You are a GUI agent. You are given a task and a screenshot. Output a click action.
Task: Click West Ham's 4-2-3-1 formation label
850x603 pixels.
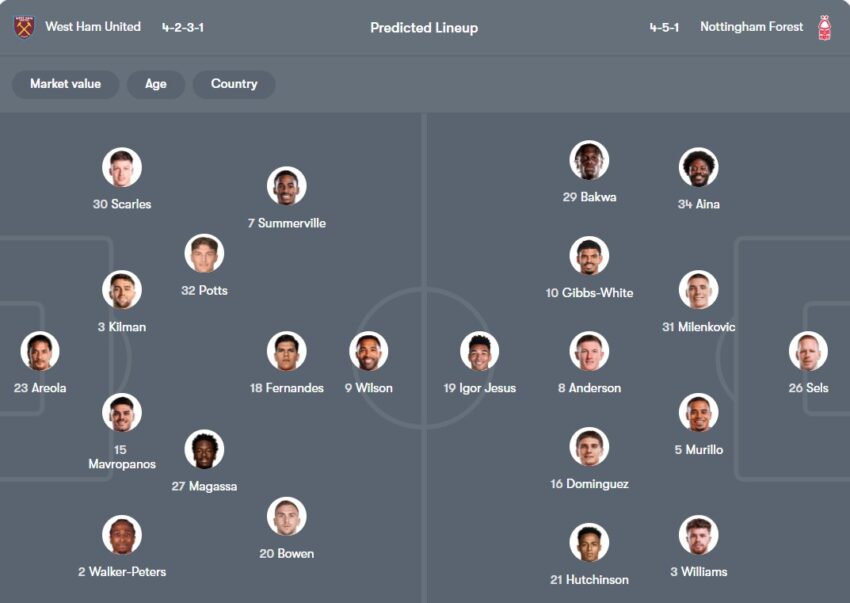pyautogui.click(x=183, y=27)
